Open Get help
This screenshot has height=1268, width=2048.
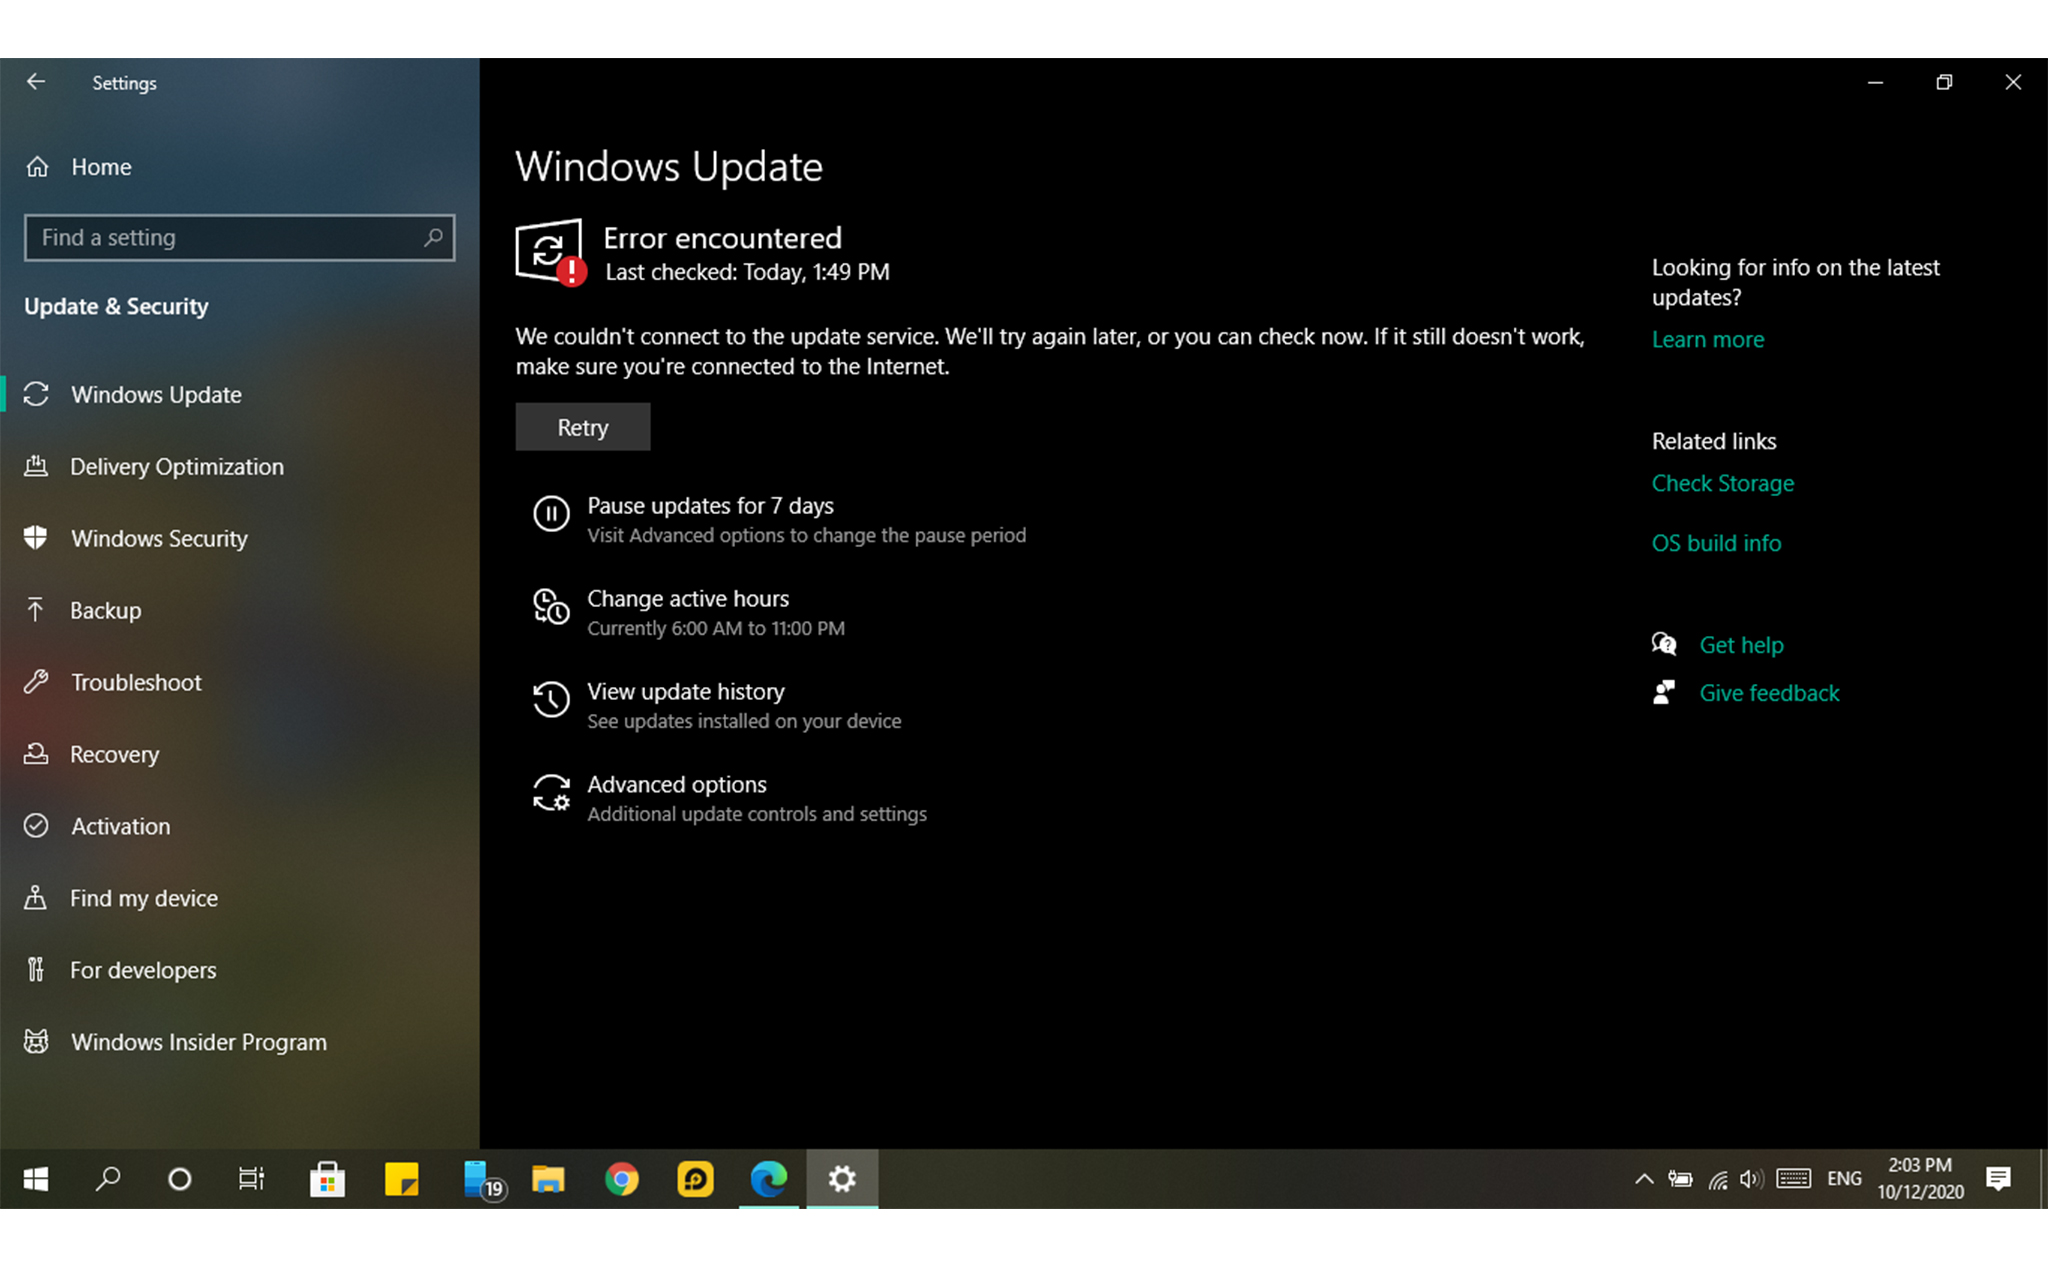(x=1741, y=646)
